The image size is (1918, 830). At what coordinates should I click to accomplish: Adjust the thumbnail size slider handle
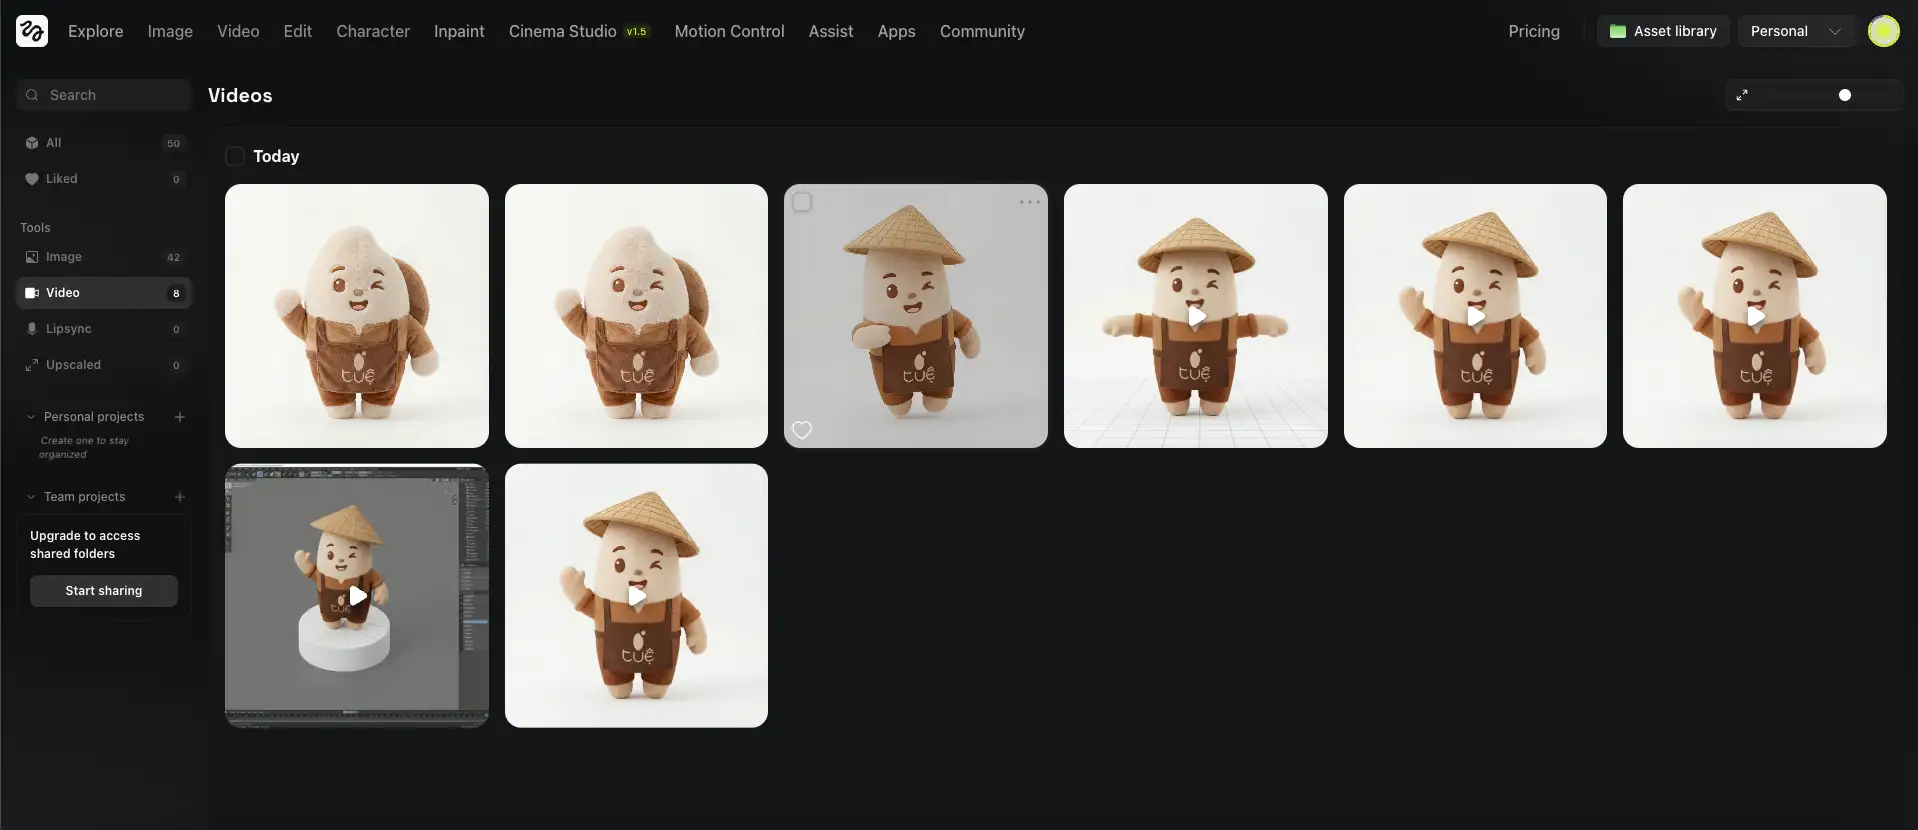(1845, 95)
